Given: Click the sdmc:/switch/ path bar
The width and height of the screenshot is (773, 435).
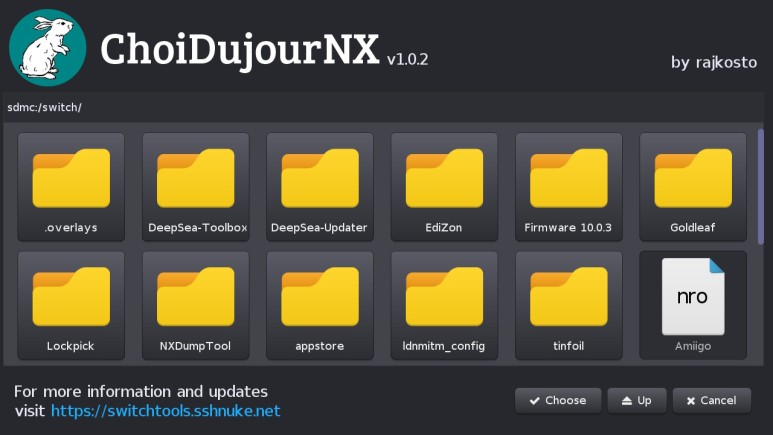Looking at the screenshot, I should coord(384,107).
